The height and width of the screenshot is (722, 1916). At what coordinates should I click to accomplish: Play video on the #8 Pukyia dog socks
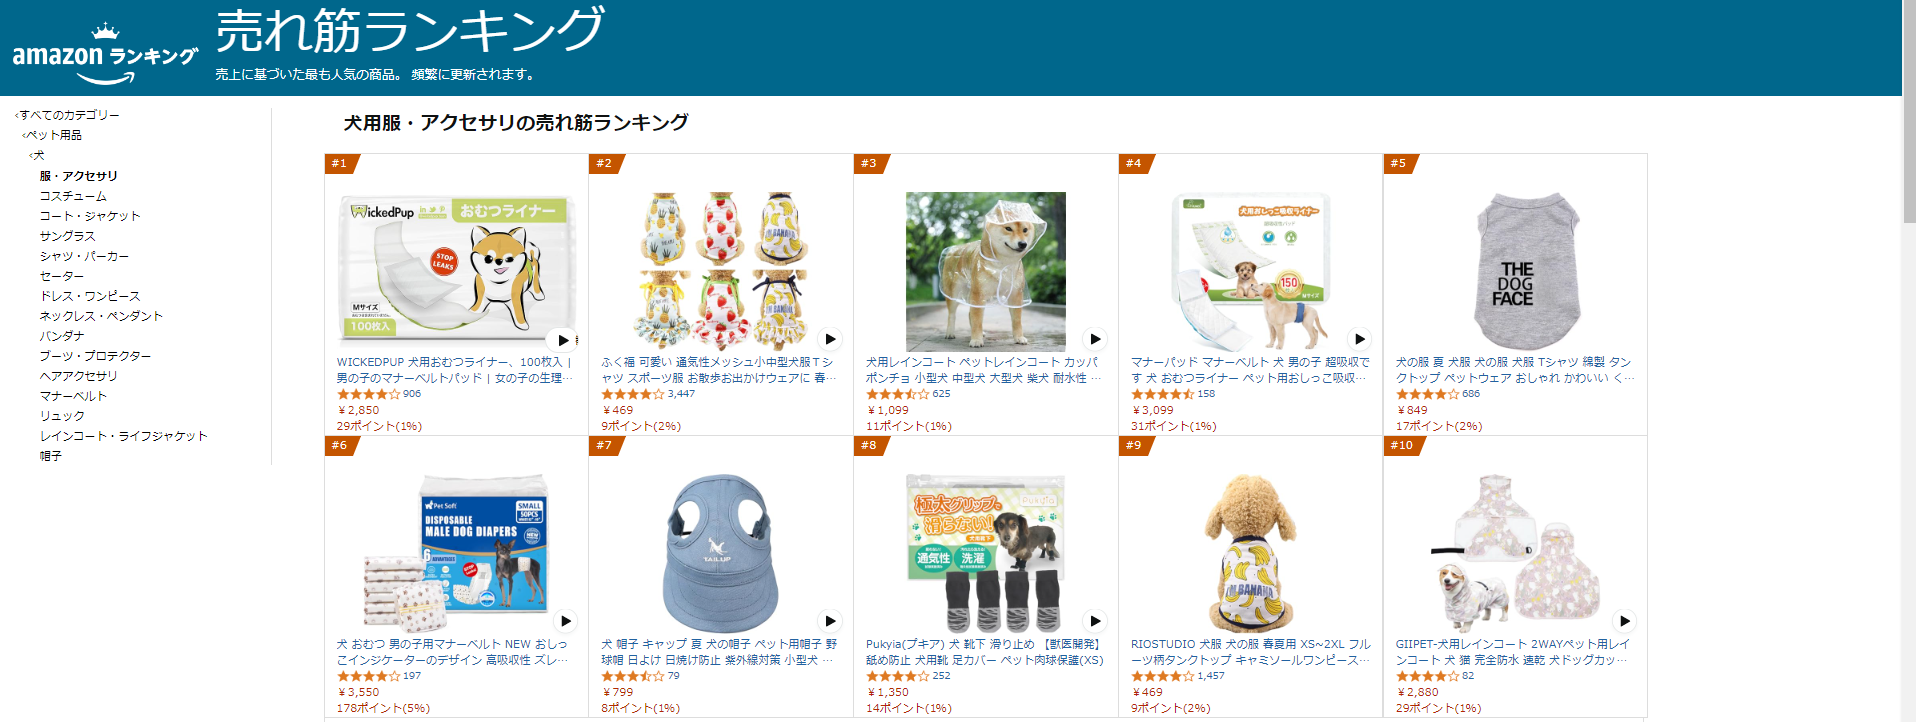pos(1095,621)
